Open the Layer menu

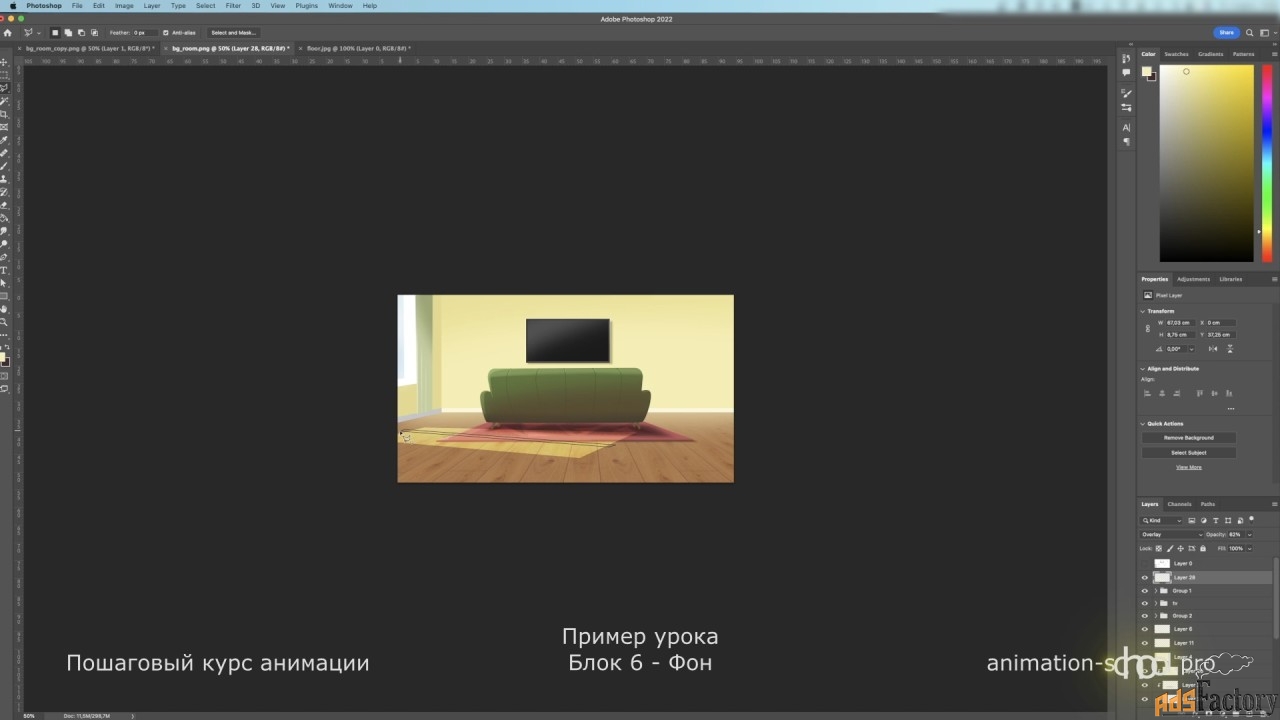point(152,5)
